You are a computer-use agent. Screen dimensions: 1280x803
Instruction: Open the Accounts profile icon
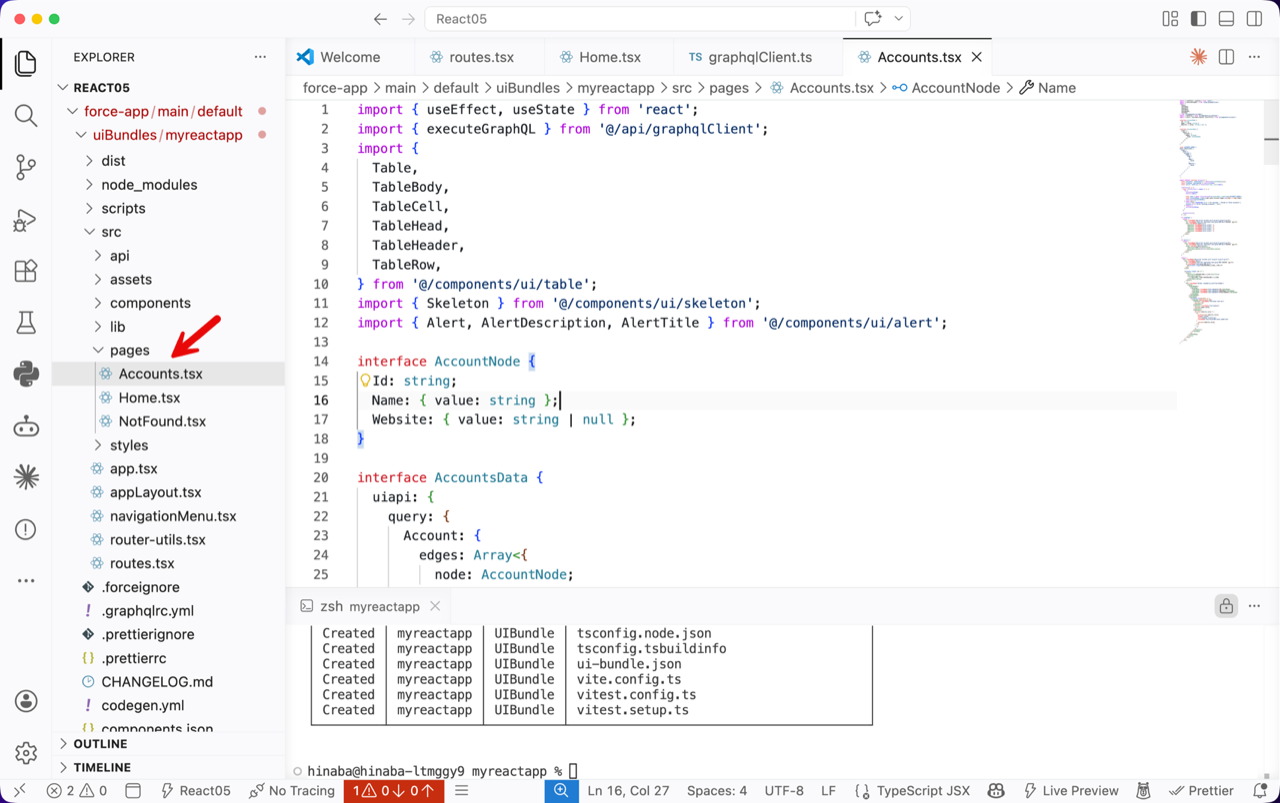coord(26,701)
